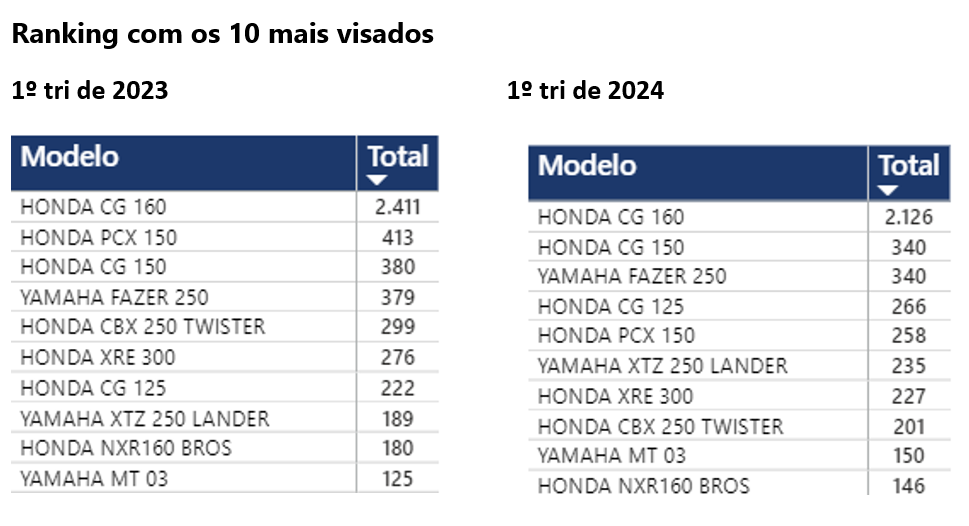Image resolution: width=969 pixels, height=526 pixels.
Task: Select YAMAHA MT 03 row in 2024 table
Action: (x=612, y=456)
